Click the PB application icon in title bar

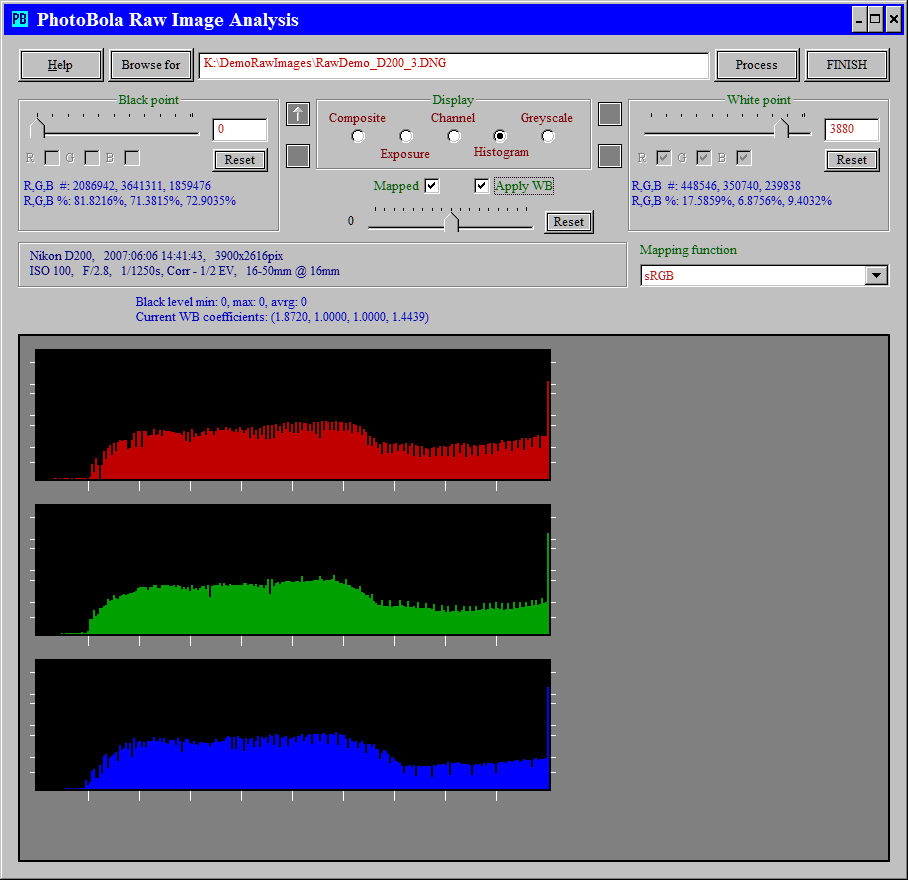click(19, 20)
